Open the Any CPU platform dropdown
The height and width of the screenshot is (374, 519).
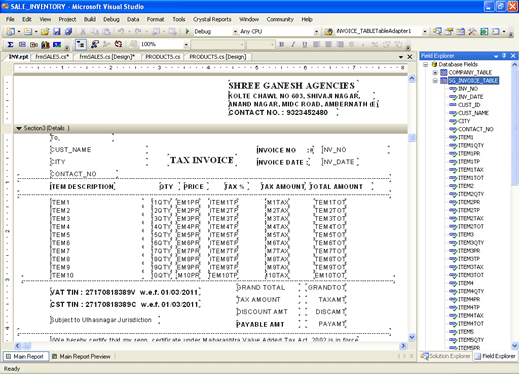tap(316, 31)
